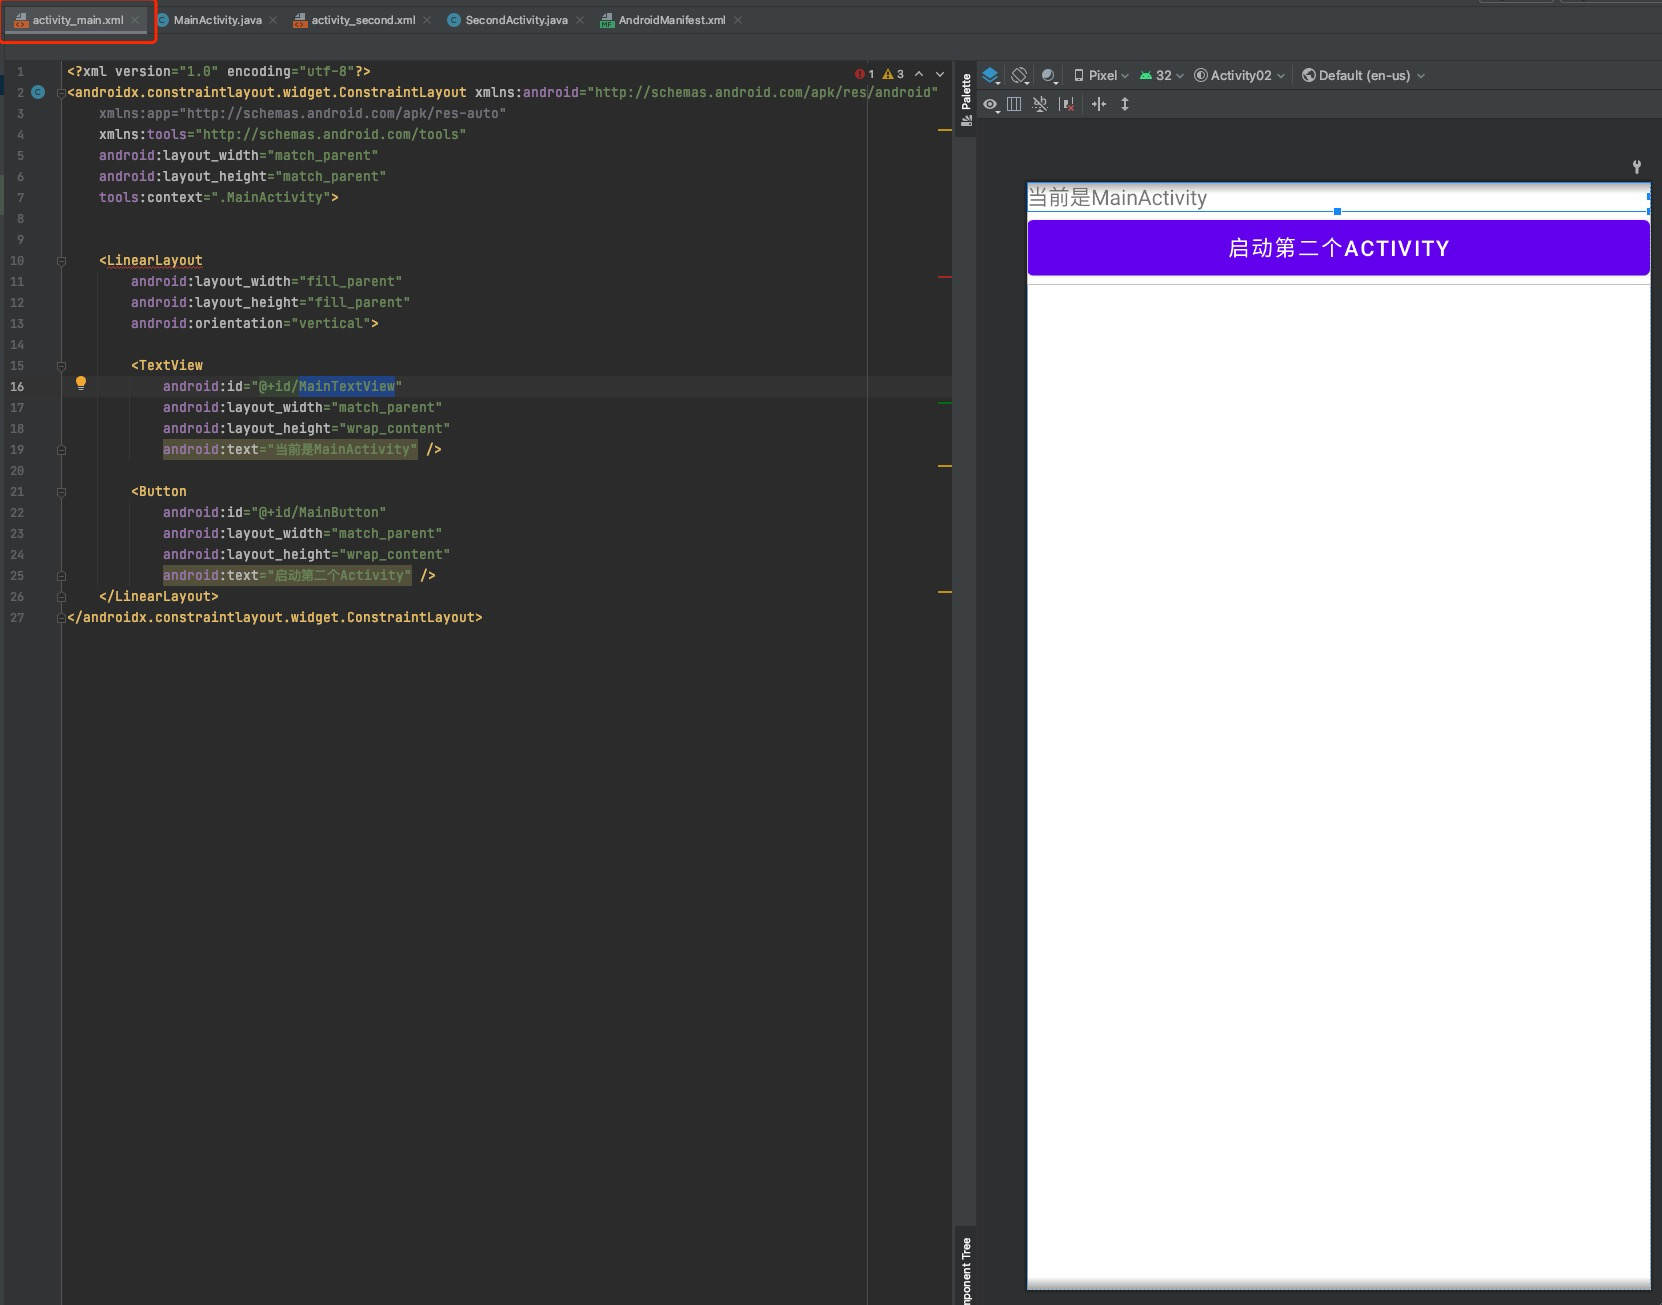The image size is (1662, 1305).
Task: Open the AndroidManifest.xml tab
Action: [672, 19]
